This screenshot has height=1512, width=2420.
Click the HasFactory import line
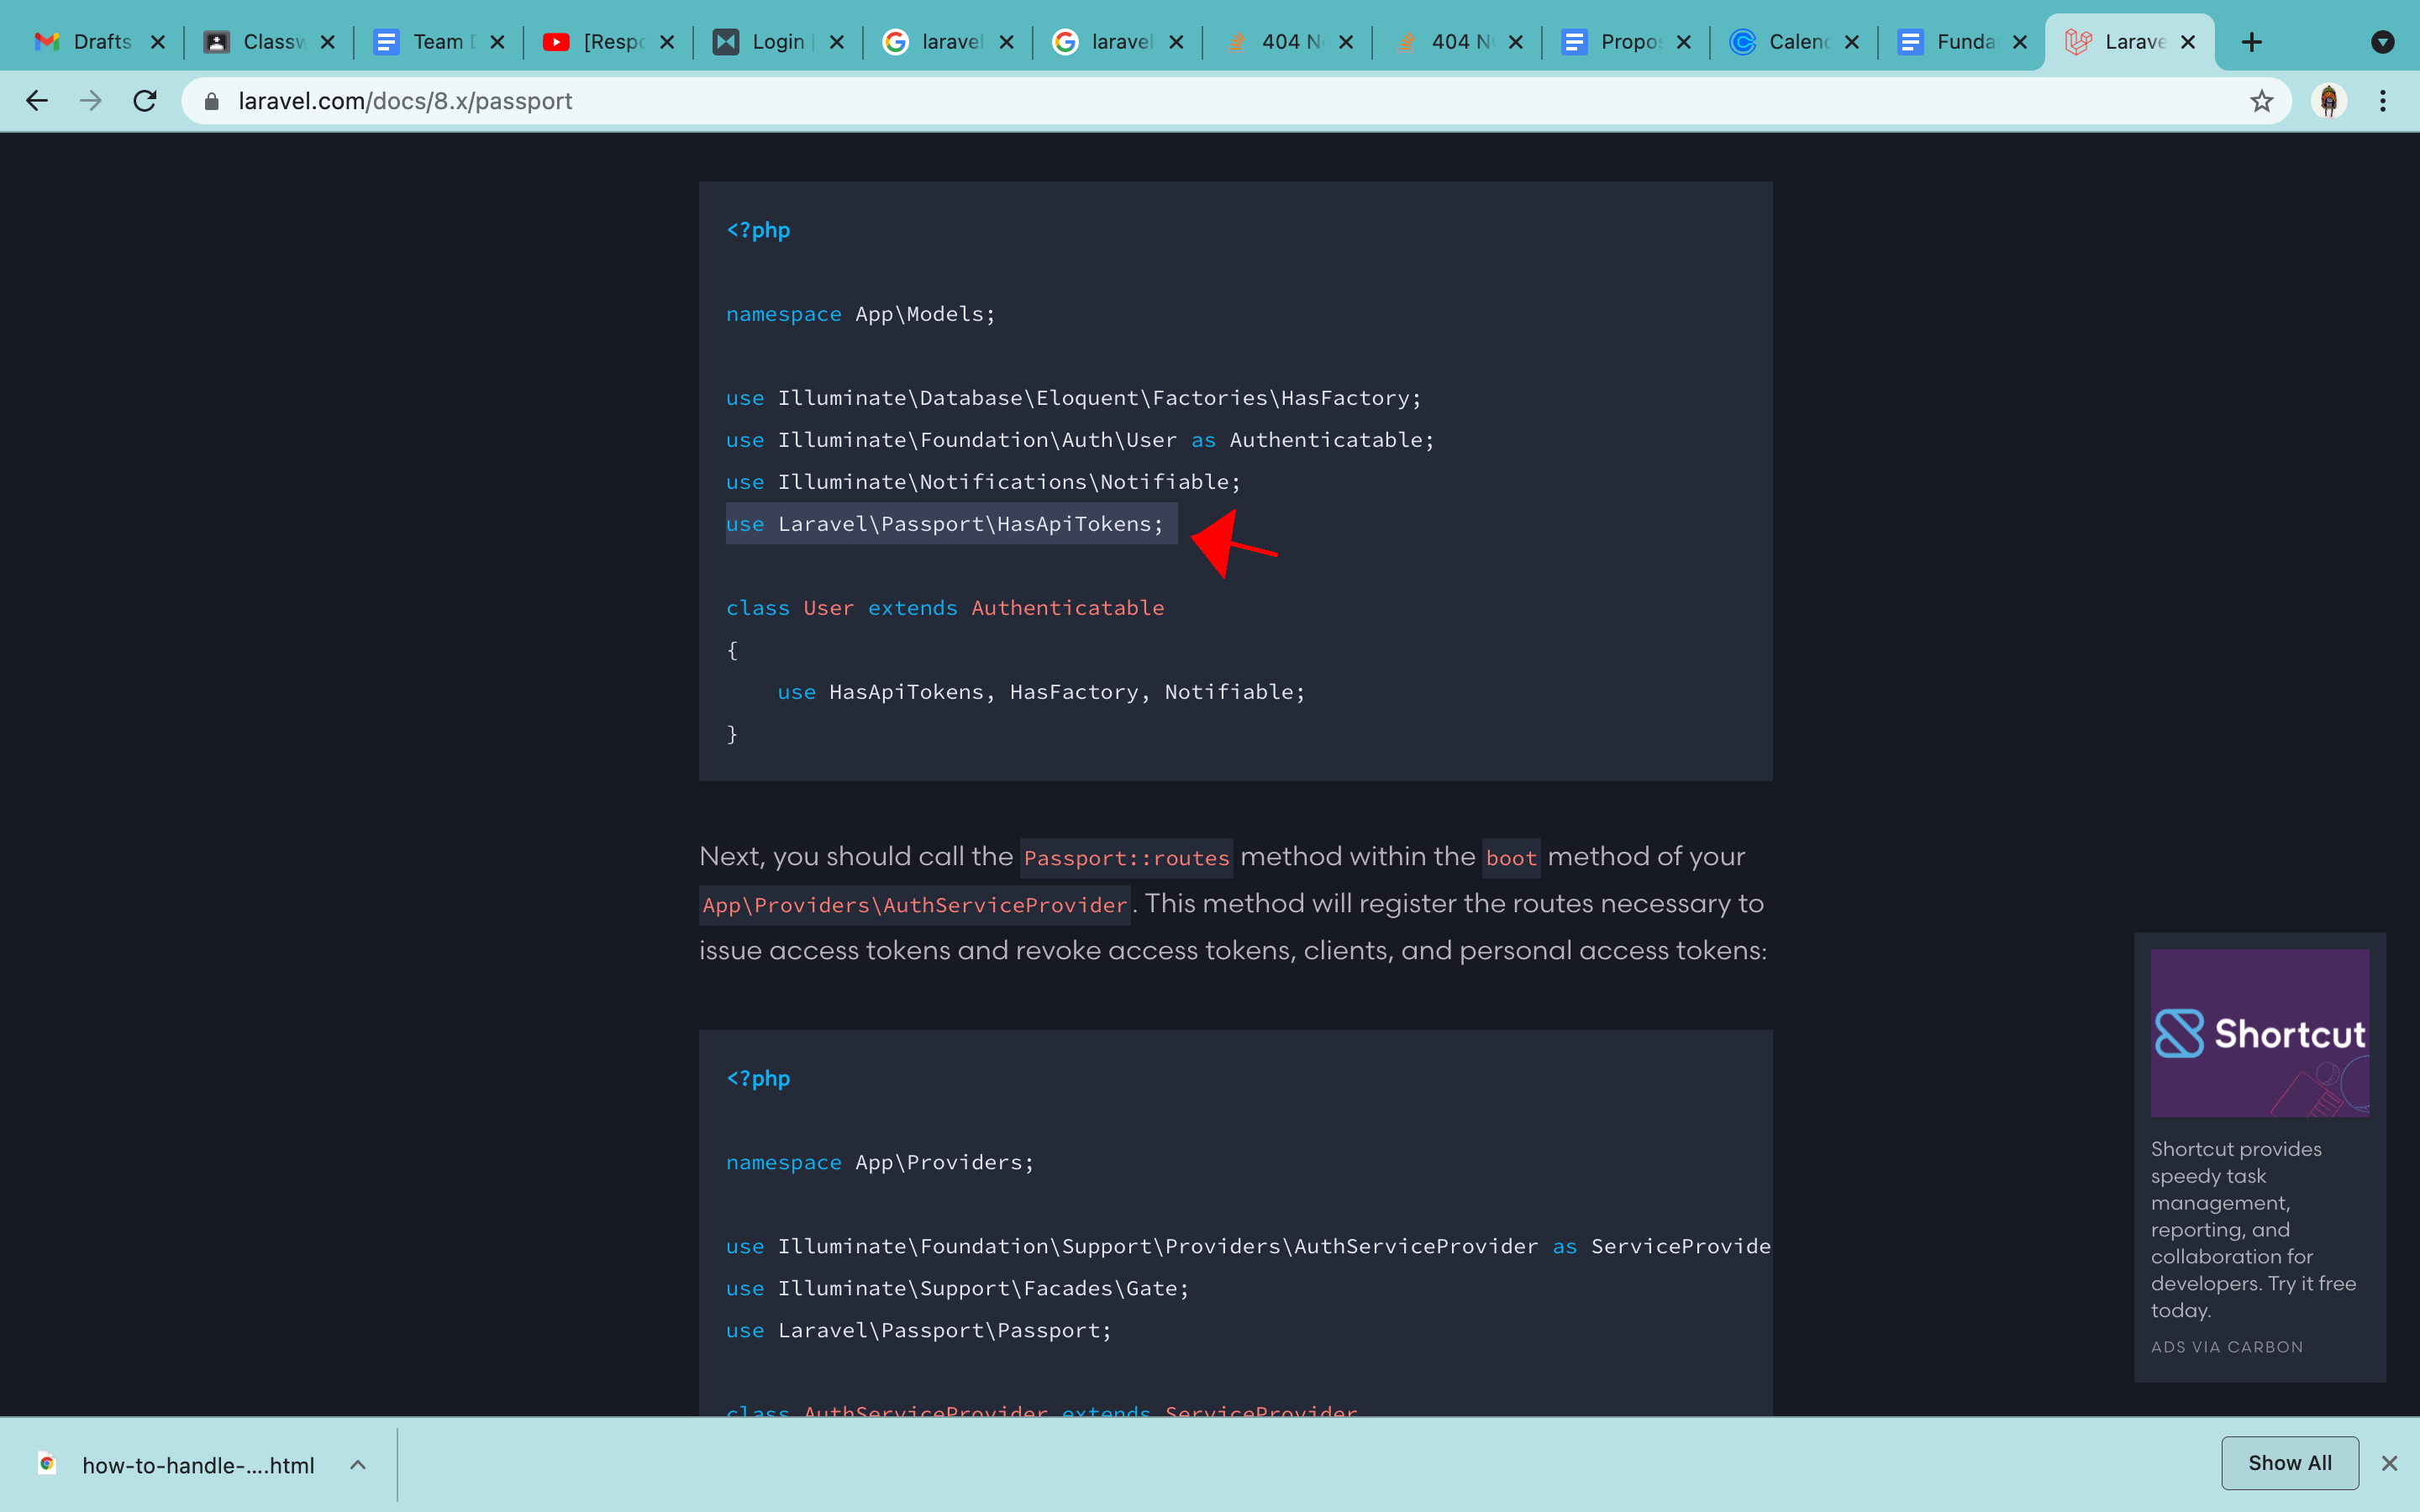1074,398
